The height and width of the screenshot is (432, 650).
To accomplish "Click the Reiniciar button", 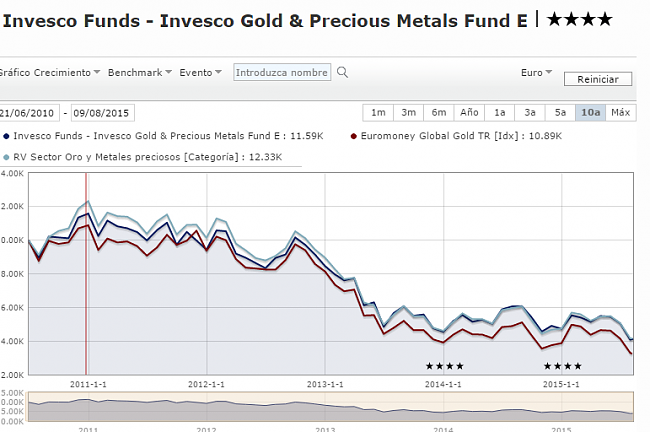I will click(x=598, y=79).
